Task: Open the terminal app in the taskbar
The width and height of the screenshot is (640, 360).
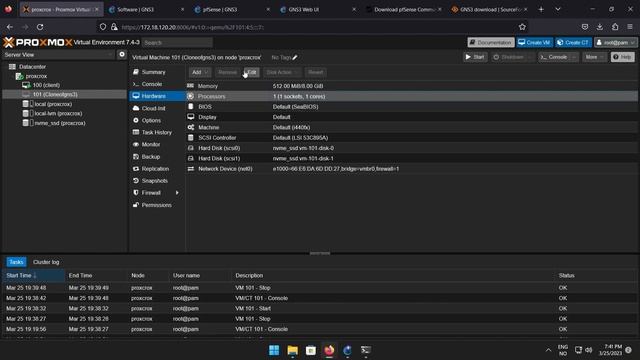Action: click(366, 350)
